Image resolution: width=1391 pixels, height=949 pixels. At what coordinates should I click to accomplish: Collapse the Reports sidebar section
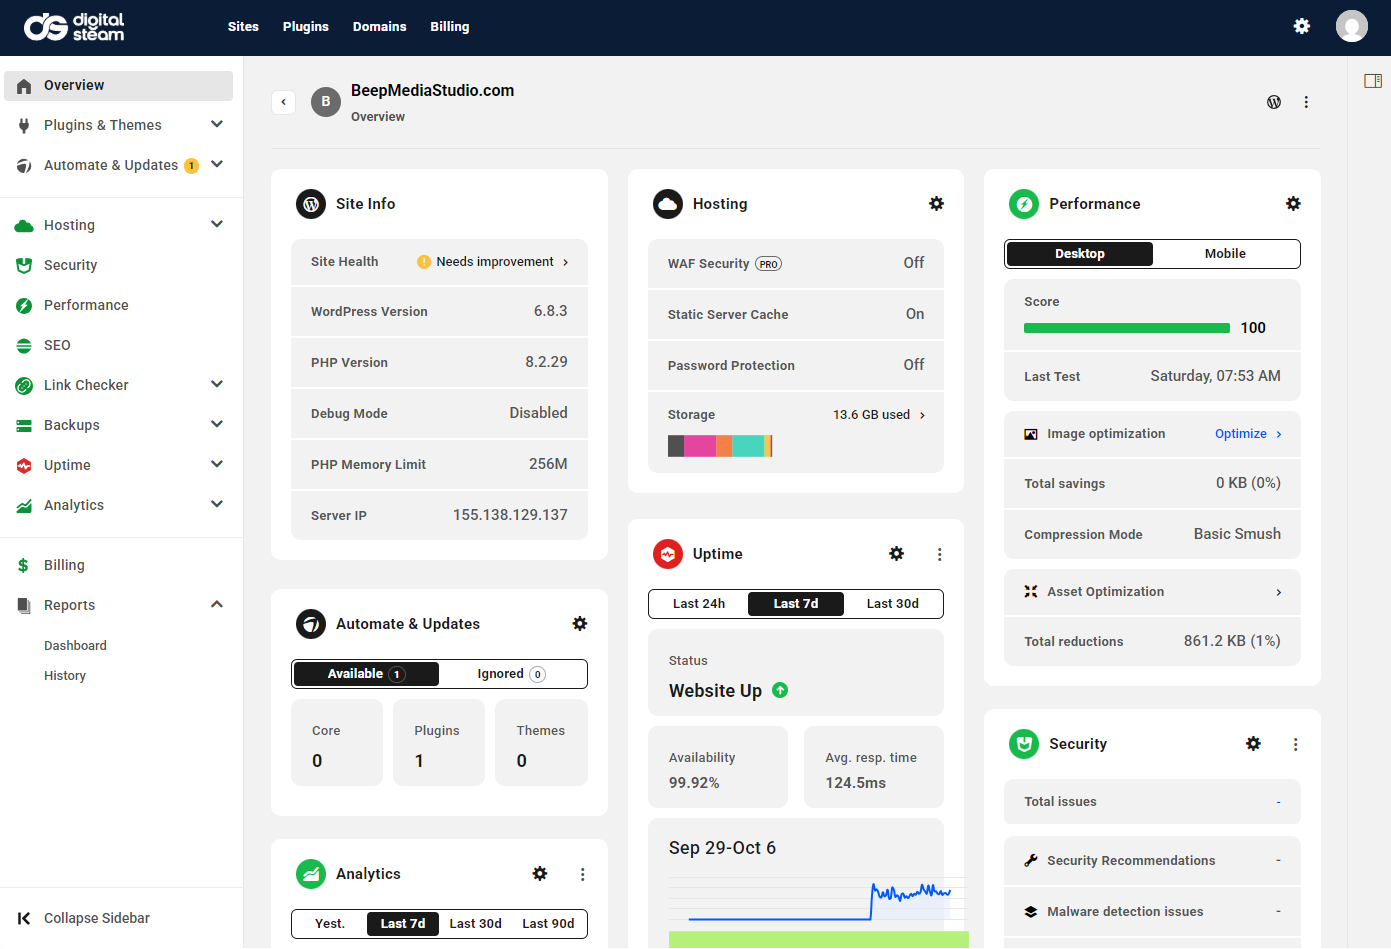(x=217, y=605)
